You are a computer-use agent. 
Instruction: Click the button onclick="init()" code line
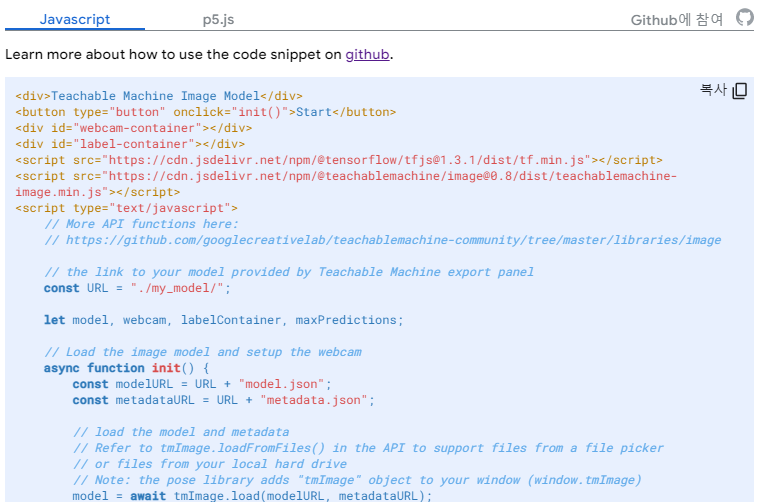point(205,112)
